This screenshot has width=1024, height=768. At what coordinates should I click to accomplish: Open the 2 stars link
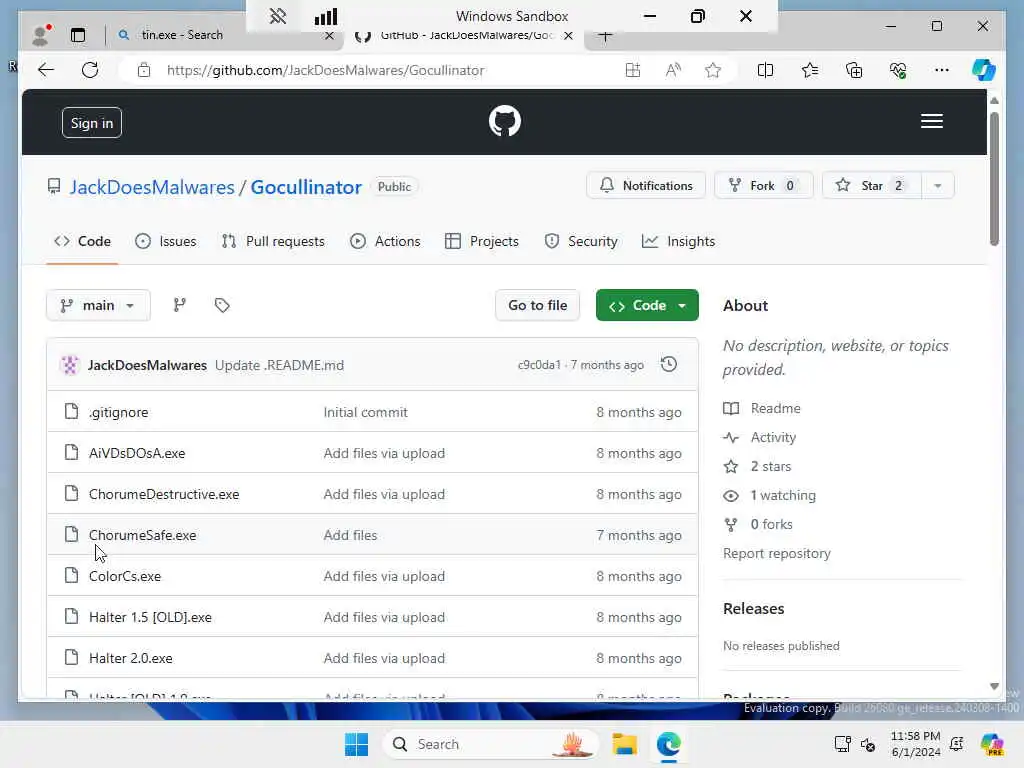click(x=758, y=466)
